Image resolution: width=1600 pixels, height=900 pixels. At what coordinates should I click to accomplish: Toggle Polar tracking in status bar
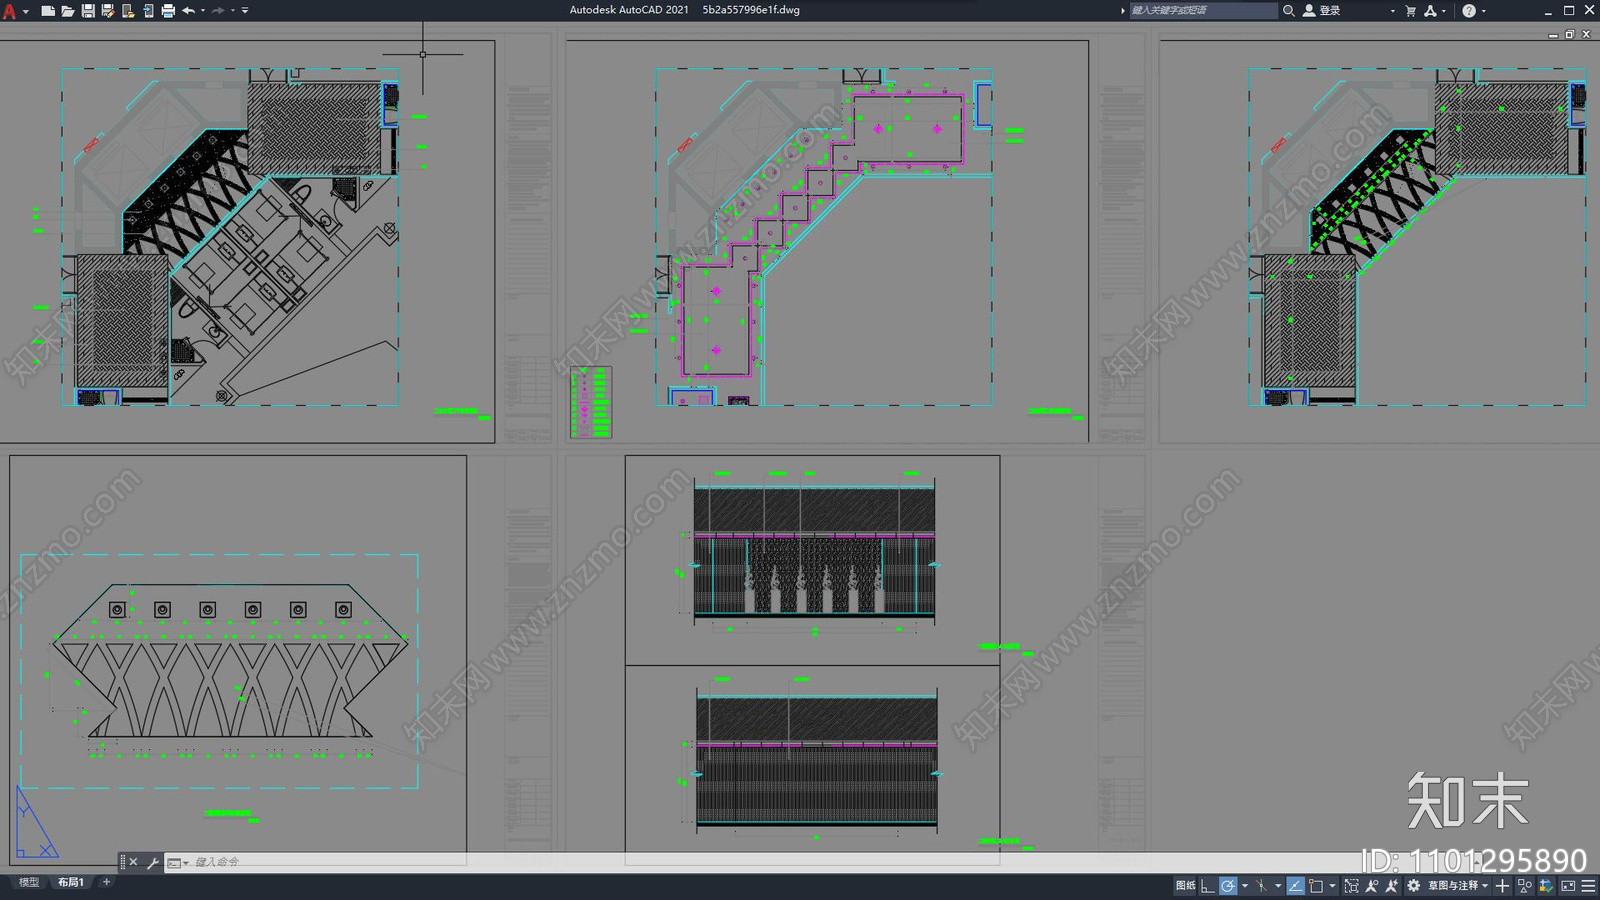(1228, 886)
